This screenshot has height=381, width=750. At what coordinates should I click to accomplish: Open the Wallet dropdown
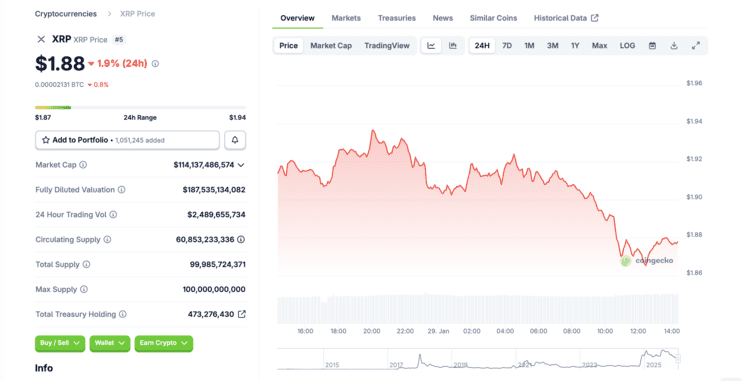[x=110, y=343]
